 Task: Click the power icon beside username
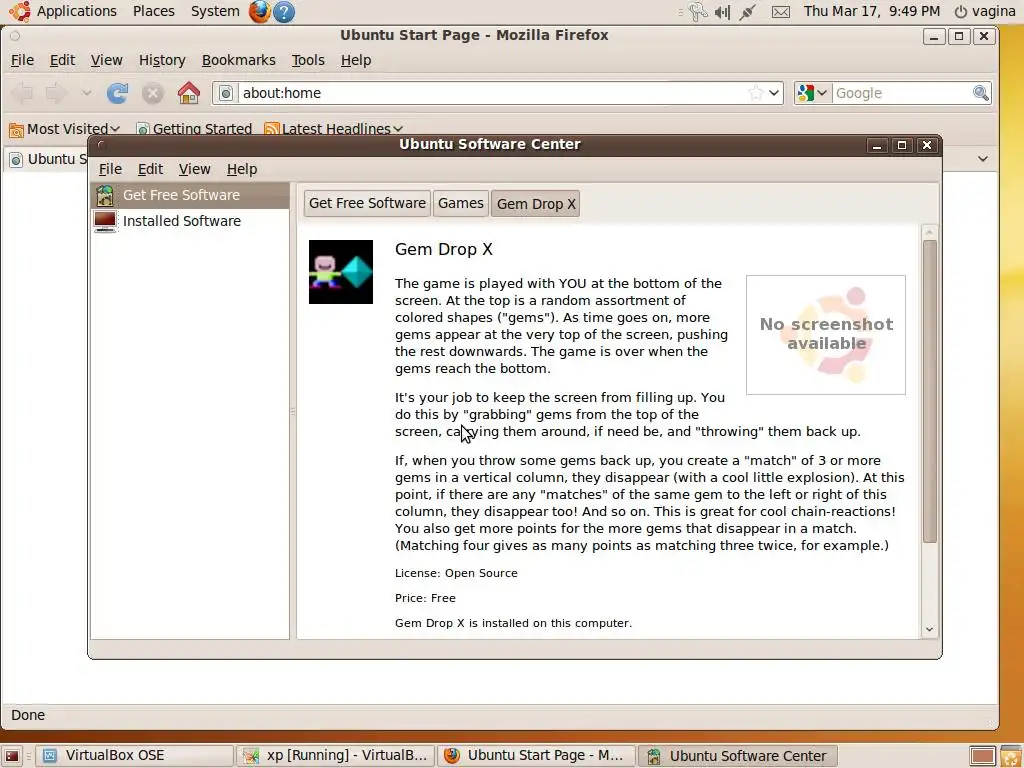pos(961,12)
